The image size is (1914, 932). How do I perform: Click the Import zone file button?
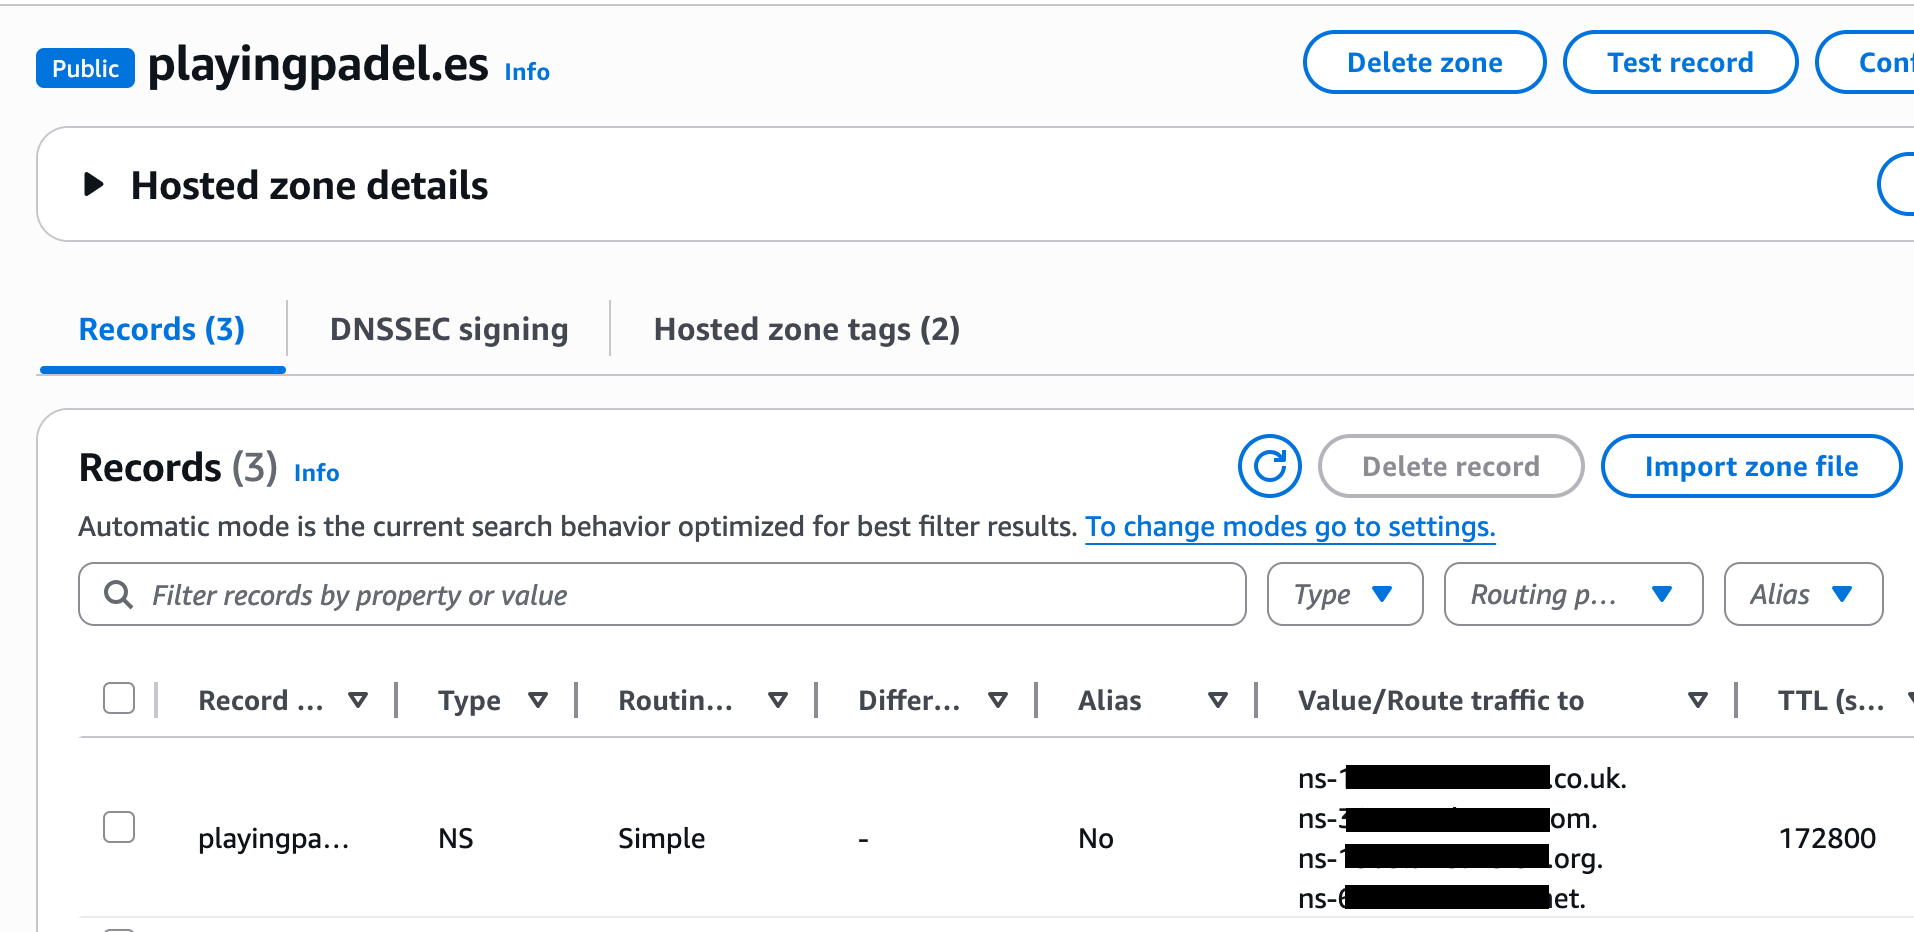point(1751,466)
